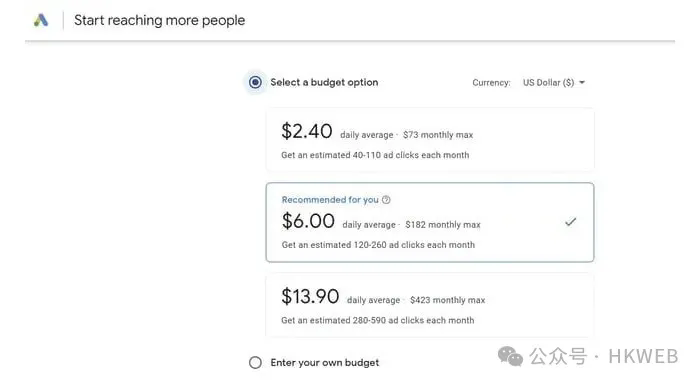Click the '$73 monthly max' text

pyautogui.click(x=438, y=135)
